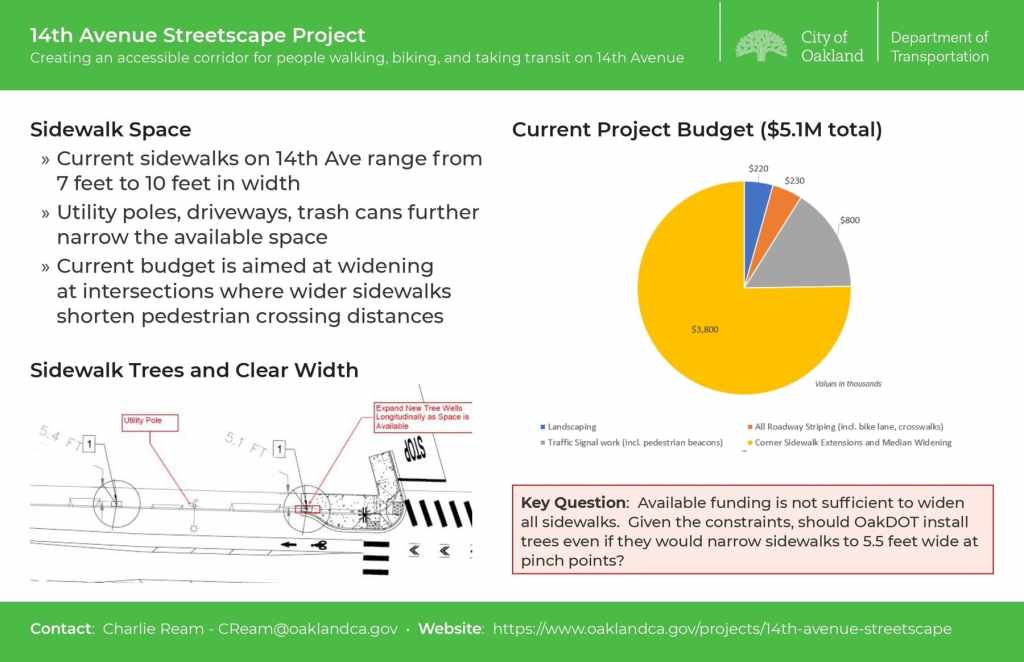1024x662 pixels.
Task: Click the 14th Avenue Streetscape Project title
Action: point(198,35)
